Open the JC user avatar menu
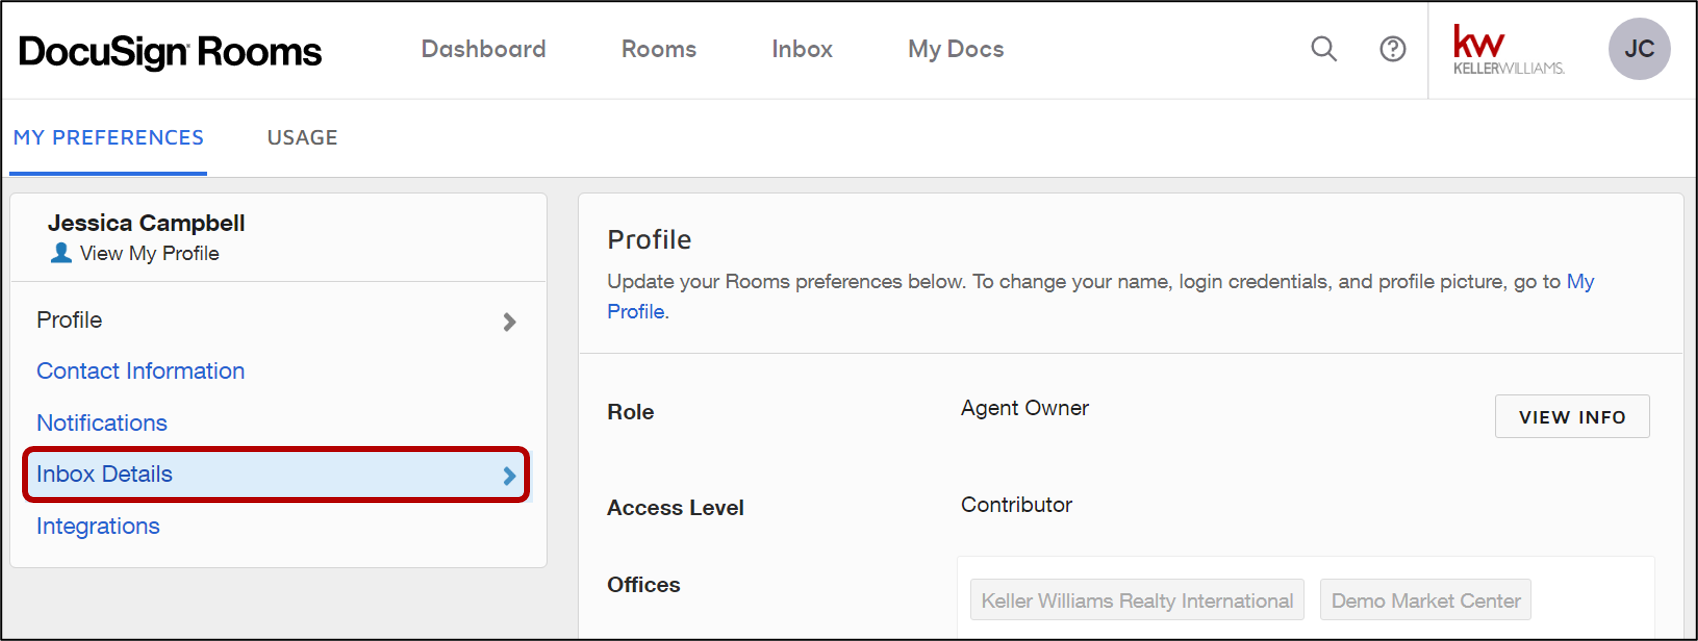Viewport: 1698px width, 641px height. (x=1639, y=49)
